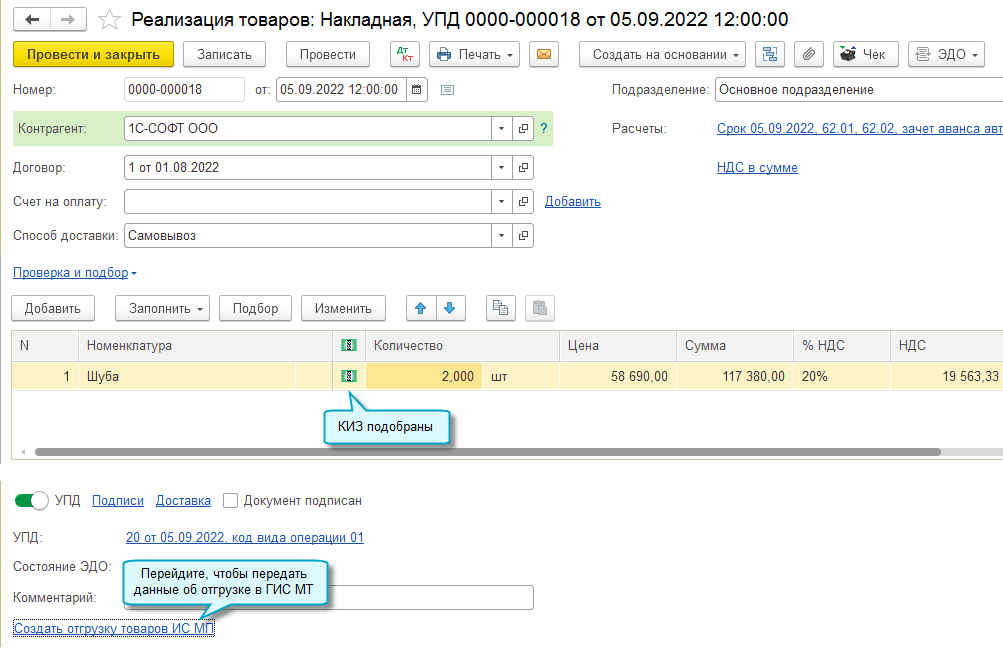The image size is (1003, 656).
Task: Move row up with blue up arrow
Action: (421, 308)
